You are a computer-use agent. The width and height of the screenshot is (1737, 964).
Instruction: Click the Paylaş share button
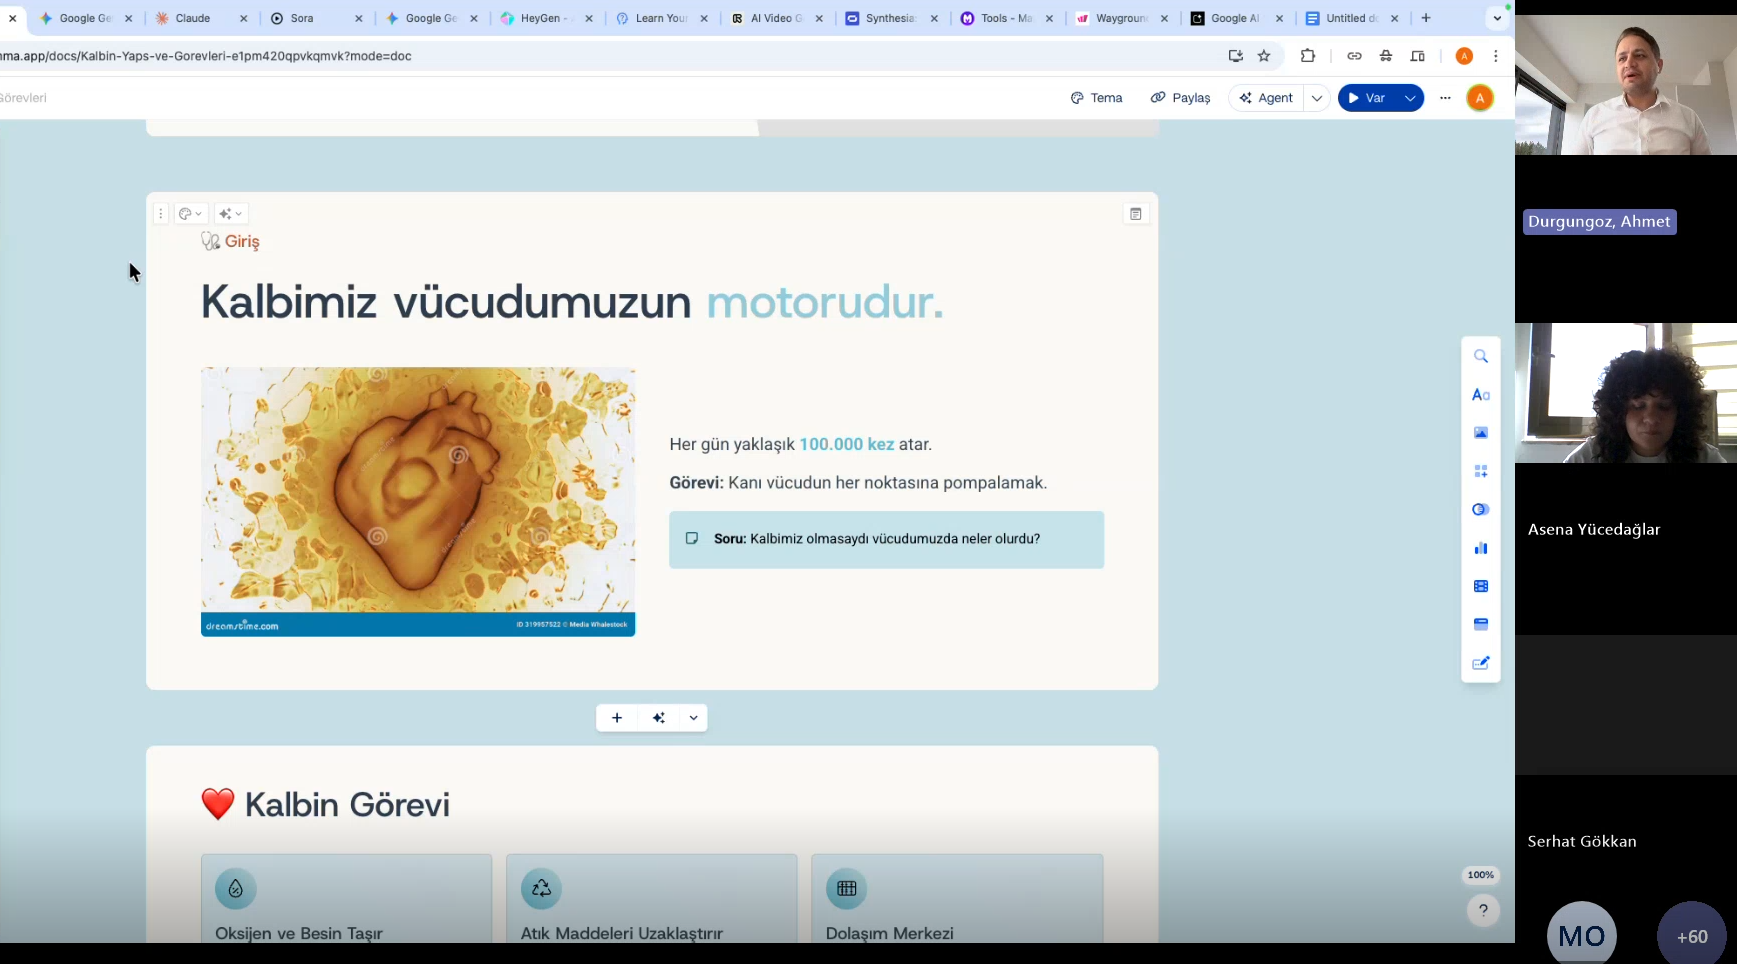[1180, 98]
